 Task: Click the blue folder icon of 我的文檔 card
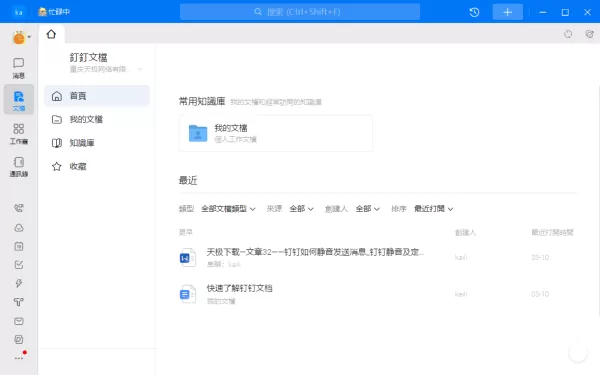click(x=198, y=133)
